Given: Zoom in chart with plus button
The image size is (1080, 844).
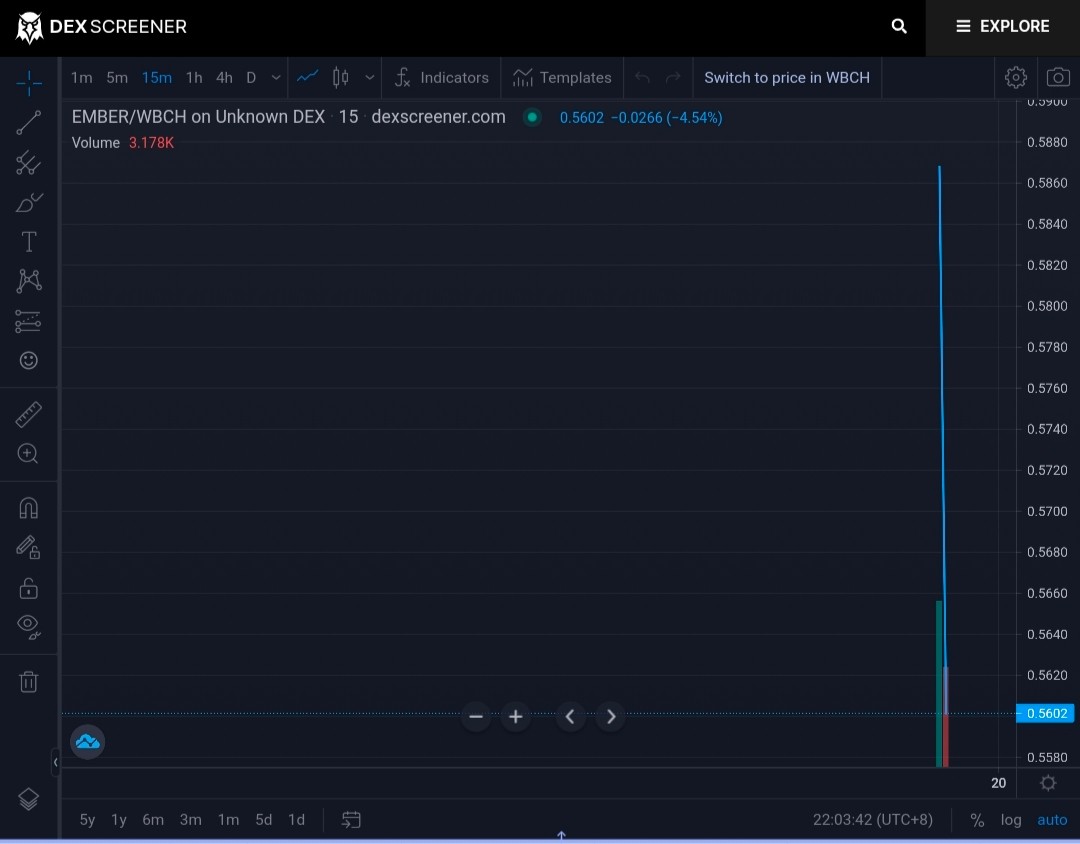Looking at the screenshot, I should coord(516,717).
